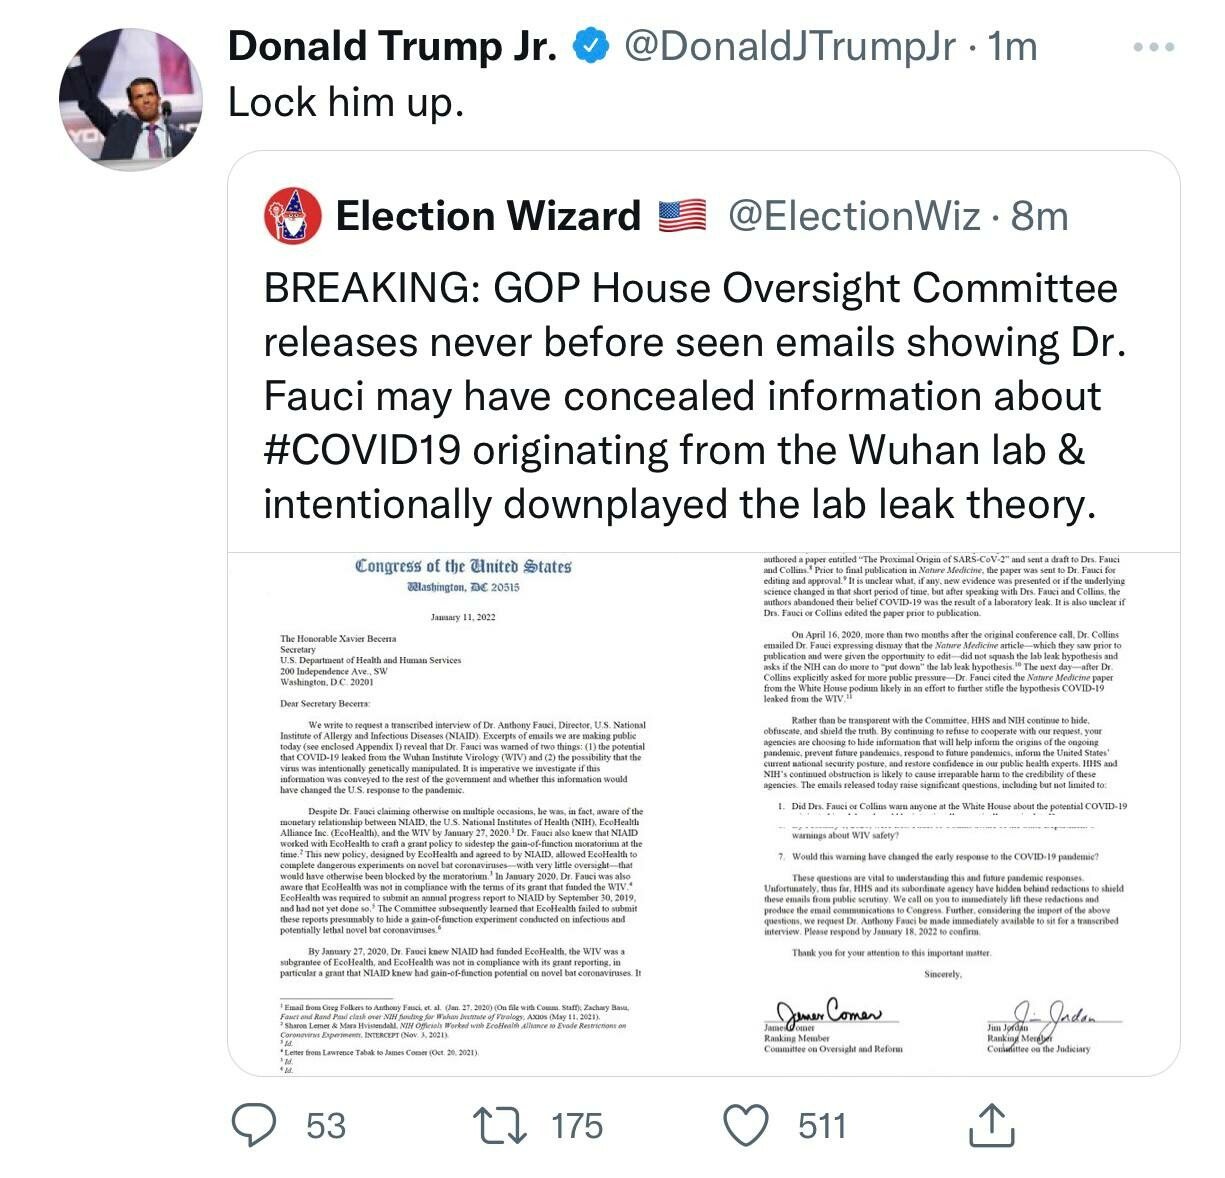
Task: Click the Election Wizard account name
Action: 488,216
